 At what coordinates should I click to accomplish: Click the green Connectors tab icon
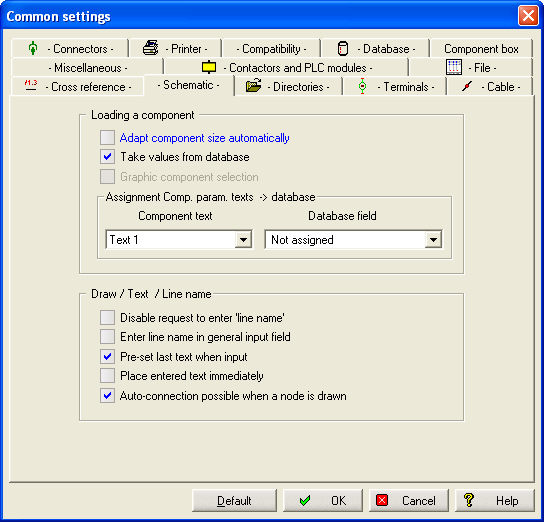[x=33, y=48]
